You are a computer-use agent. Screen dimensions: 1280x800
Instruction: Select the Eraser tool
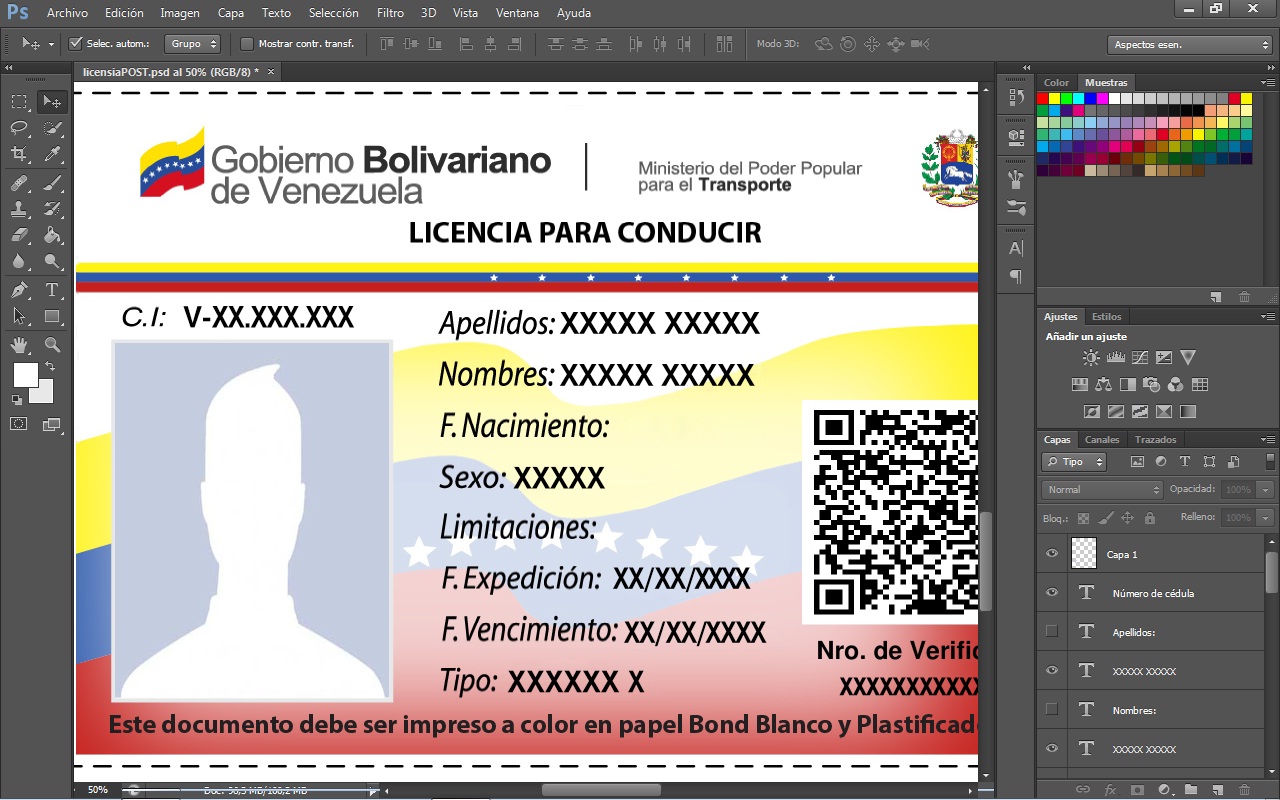[19, 235]
